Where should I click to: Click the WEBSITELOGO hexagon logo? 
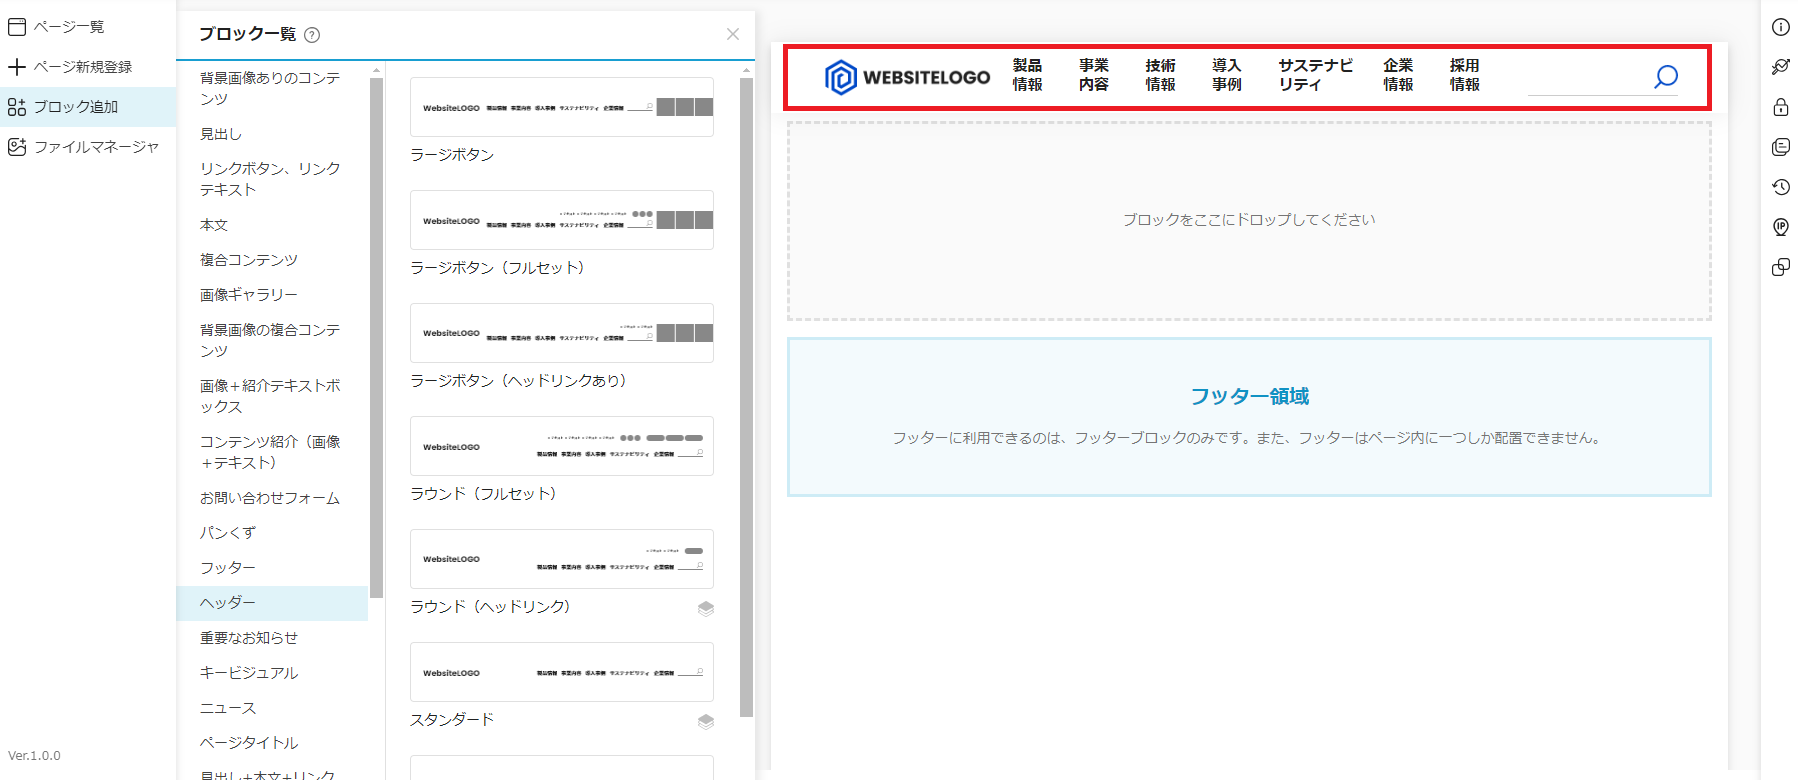coord(841,77)
